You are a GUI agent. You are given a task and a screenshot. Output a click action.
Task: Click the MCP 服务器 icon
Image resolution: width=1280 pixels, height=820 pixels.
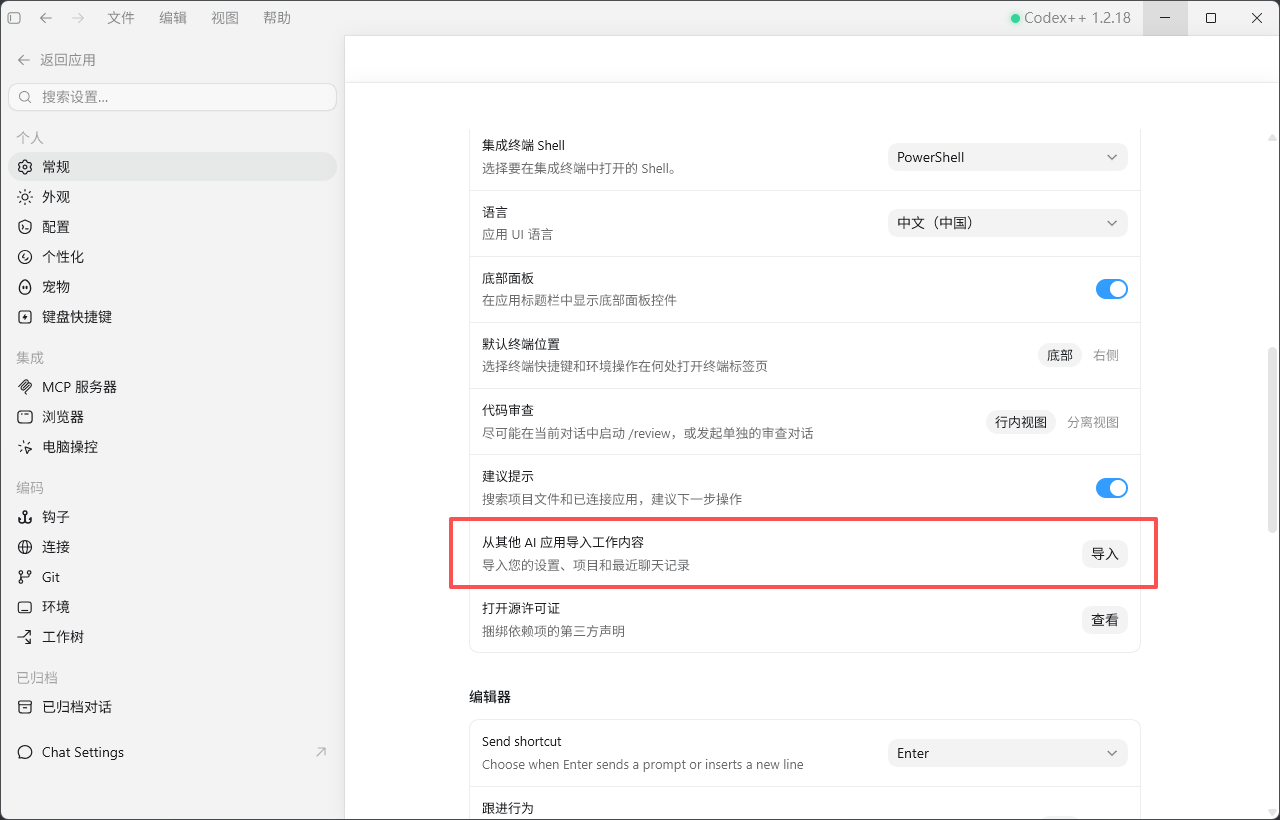pyautogui.click(x=25, y=387)
